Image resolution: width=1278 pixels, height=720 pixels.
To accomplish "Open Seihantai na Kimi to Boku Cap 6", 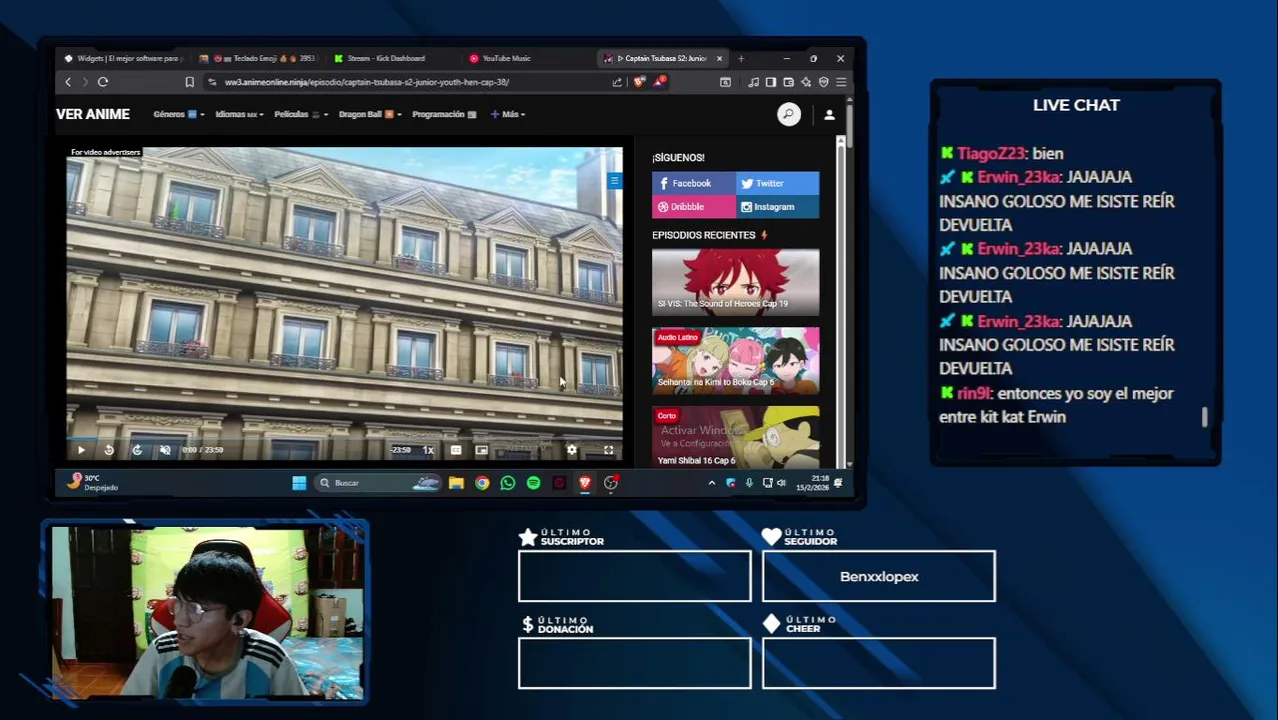I will 735,360.
